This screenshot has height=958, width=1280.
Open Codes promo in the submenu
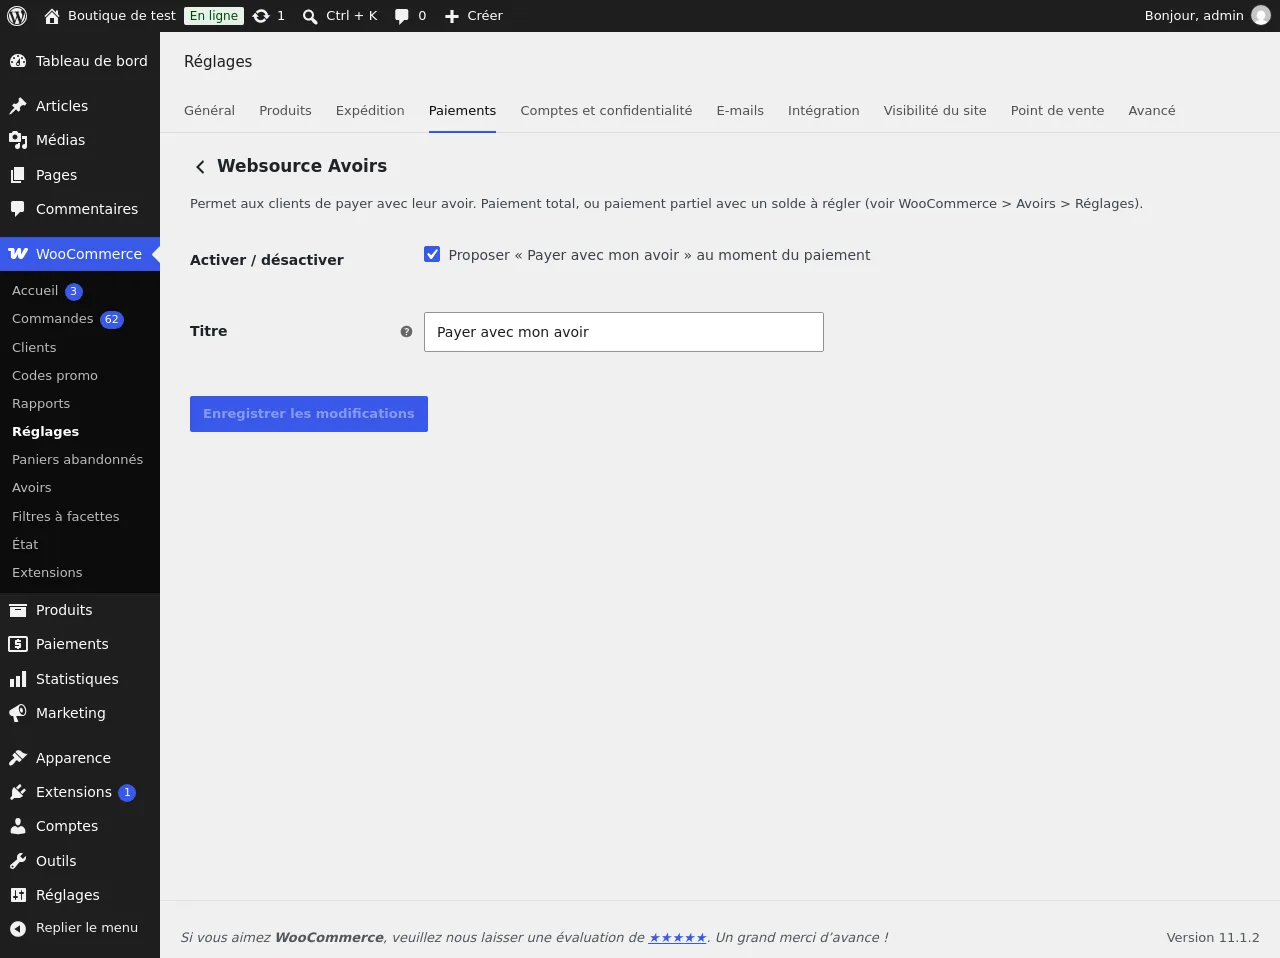55,376
